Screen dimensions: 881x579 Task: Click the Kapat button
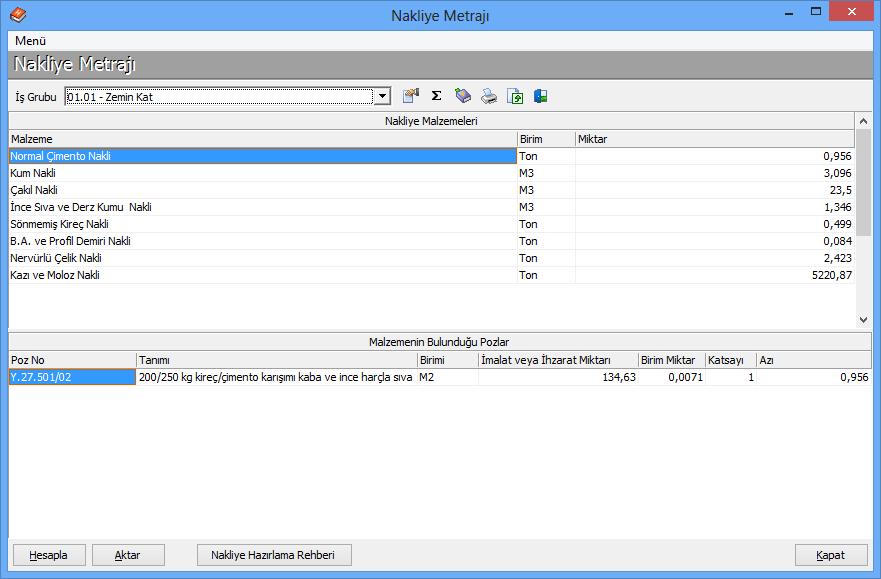coord(830,555)
